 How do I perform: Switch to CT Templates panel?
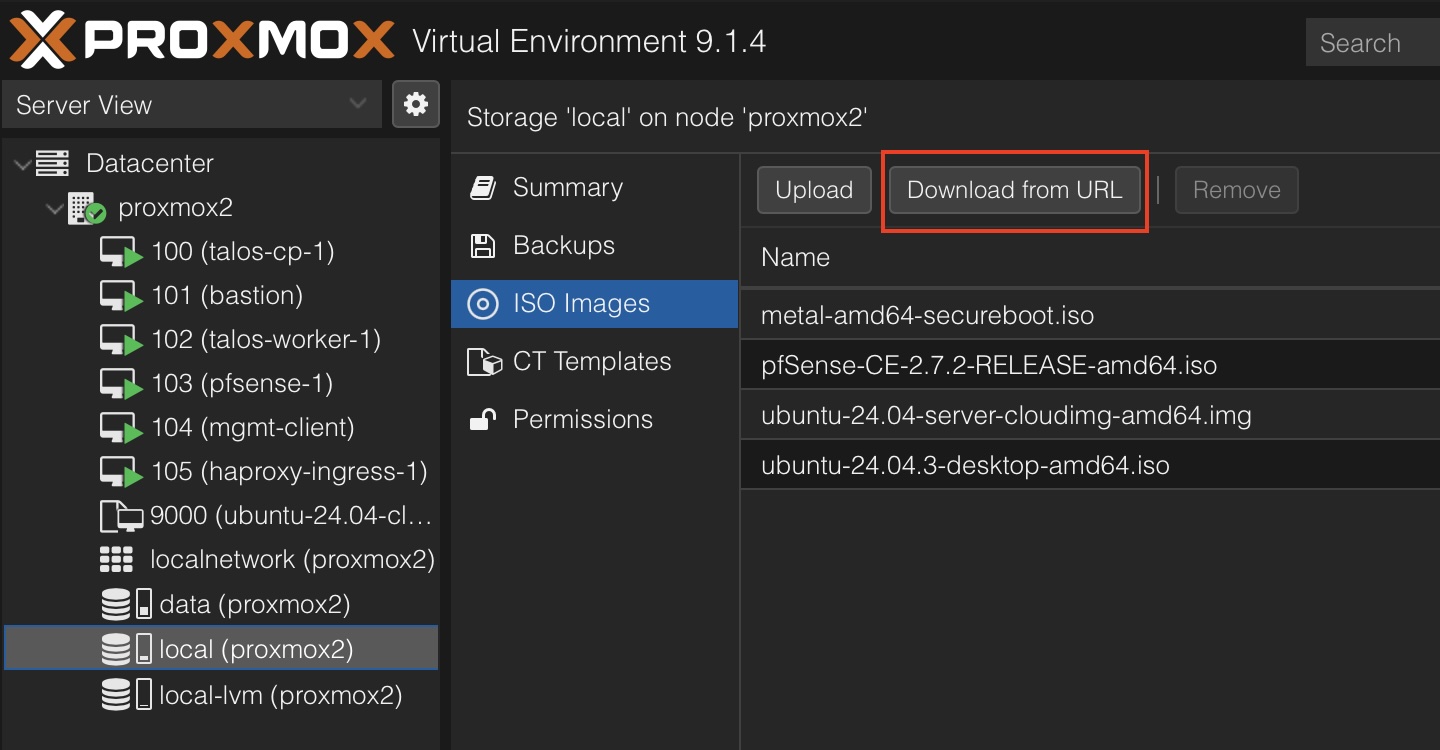tap(591, 361)
